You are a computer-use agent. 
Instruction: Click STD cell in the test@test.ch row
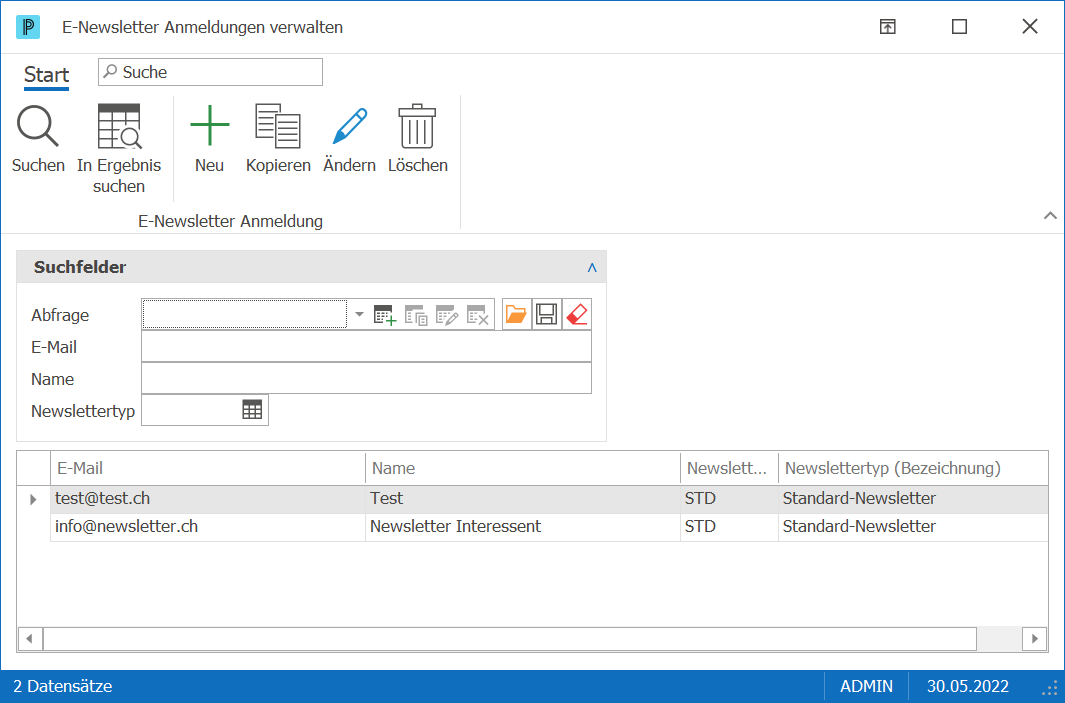729,499
